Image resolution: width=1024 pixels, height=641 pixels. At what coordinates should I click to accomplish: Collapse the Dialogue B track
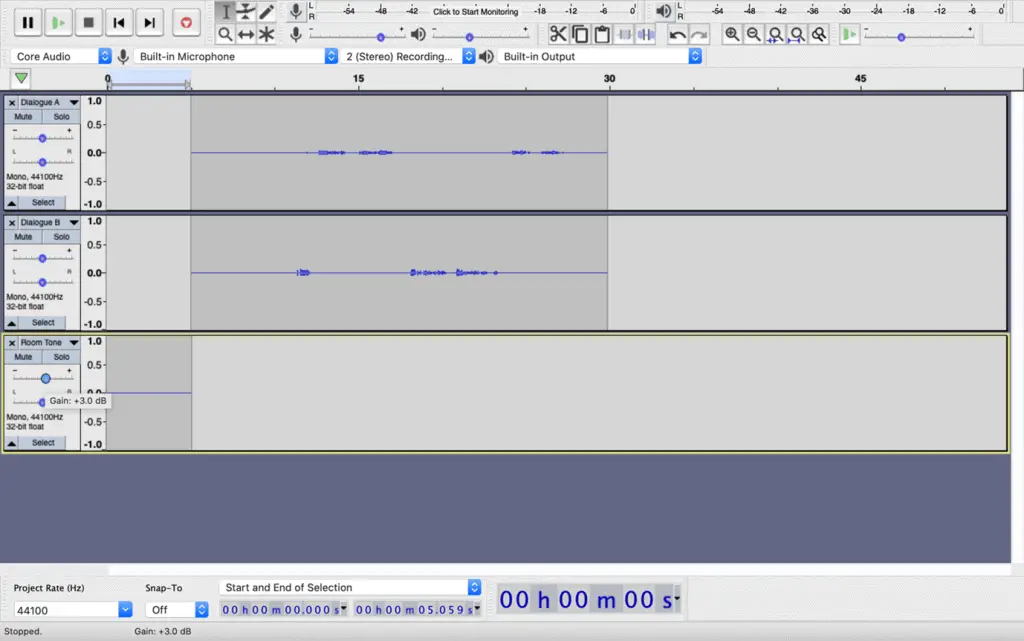pos(12,323)
